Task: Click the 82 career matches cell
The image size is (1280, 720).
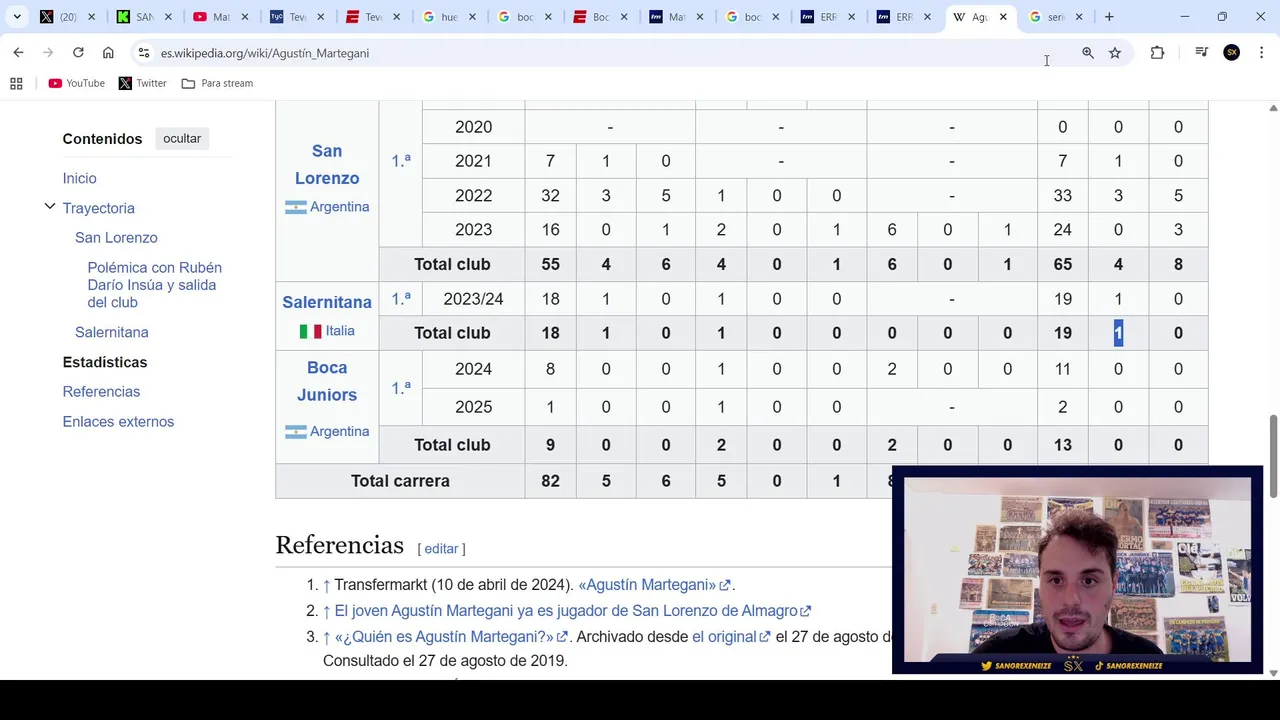Action: pyautogui.click(x=550, y=481)
